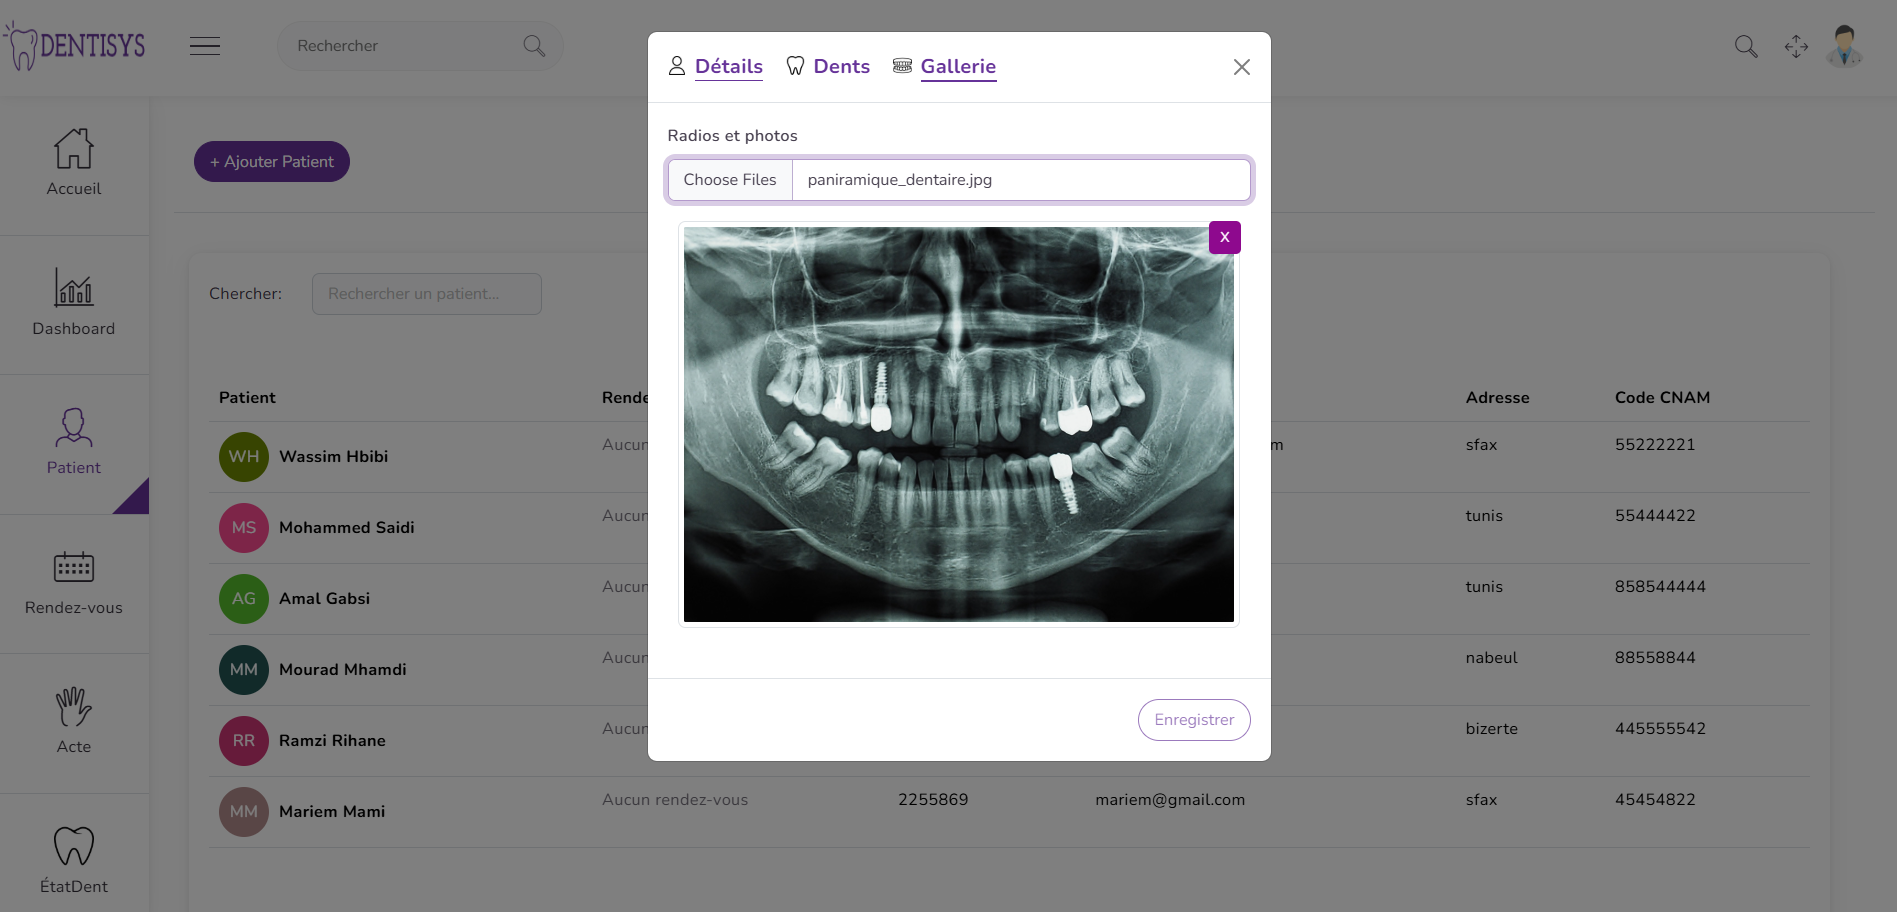Switch to the Dents tab
The height and width of the screenshot is (912, 1897).
[x=841, y=66]
